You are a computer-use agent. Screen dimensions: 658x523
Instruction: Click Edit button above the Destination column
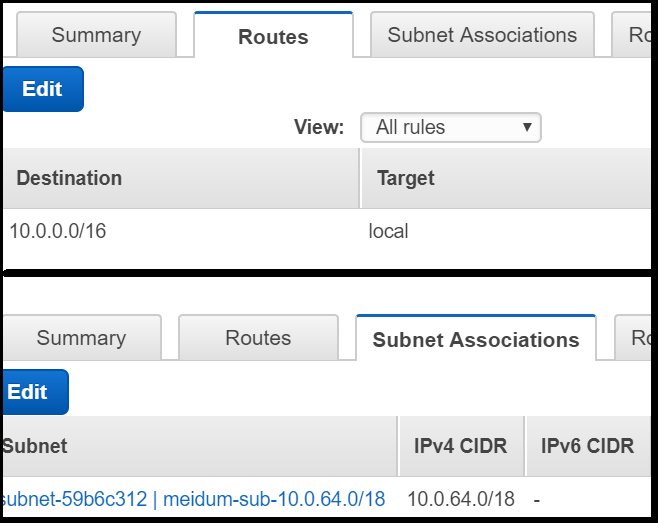[x=42, y=89]
